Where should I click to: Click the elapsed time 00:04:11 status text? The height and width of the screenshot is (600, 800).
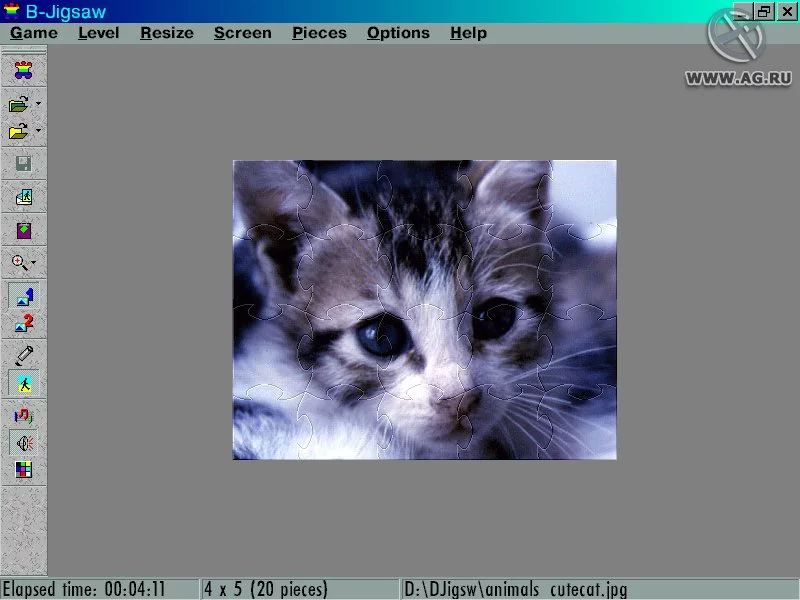point(84,589)
